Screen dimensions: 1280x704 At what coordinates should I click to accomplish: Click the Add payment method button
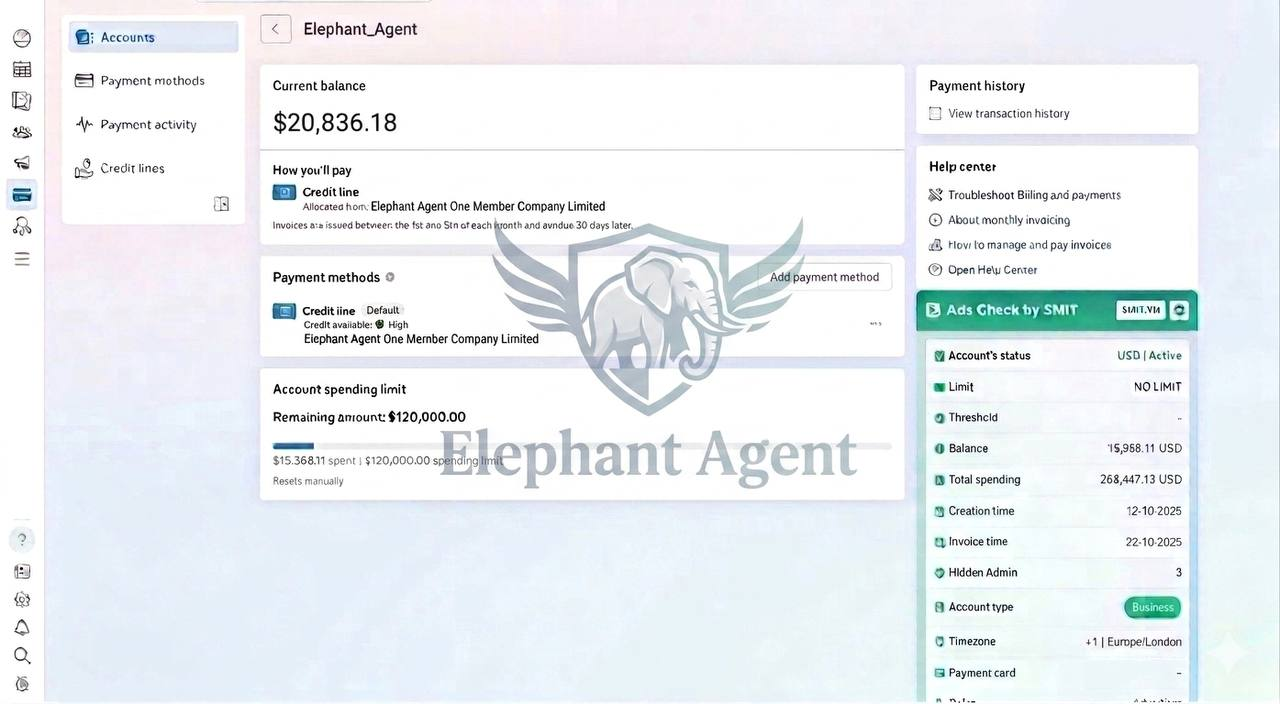824,277
